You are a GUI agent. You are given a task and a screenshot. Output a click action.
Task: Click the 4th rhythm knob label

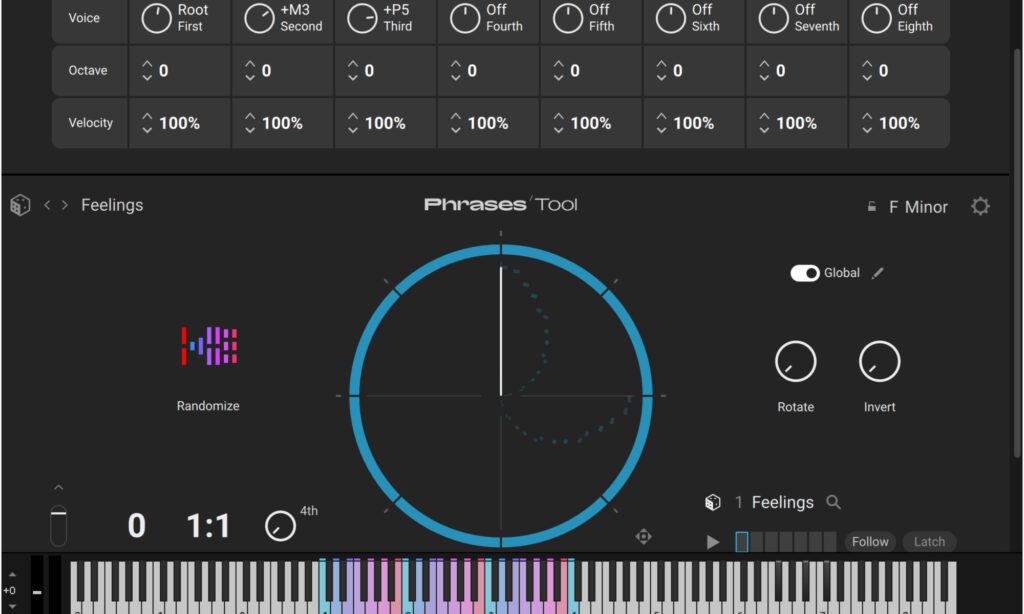(307, 510)
